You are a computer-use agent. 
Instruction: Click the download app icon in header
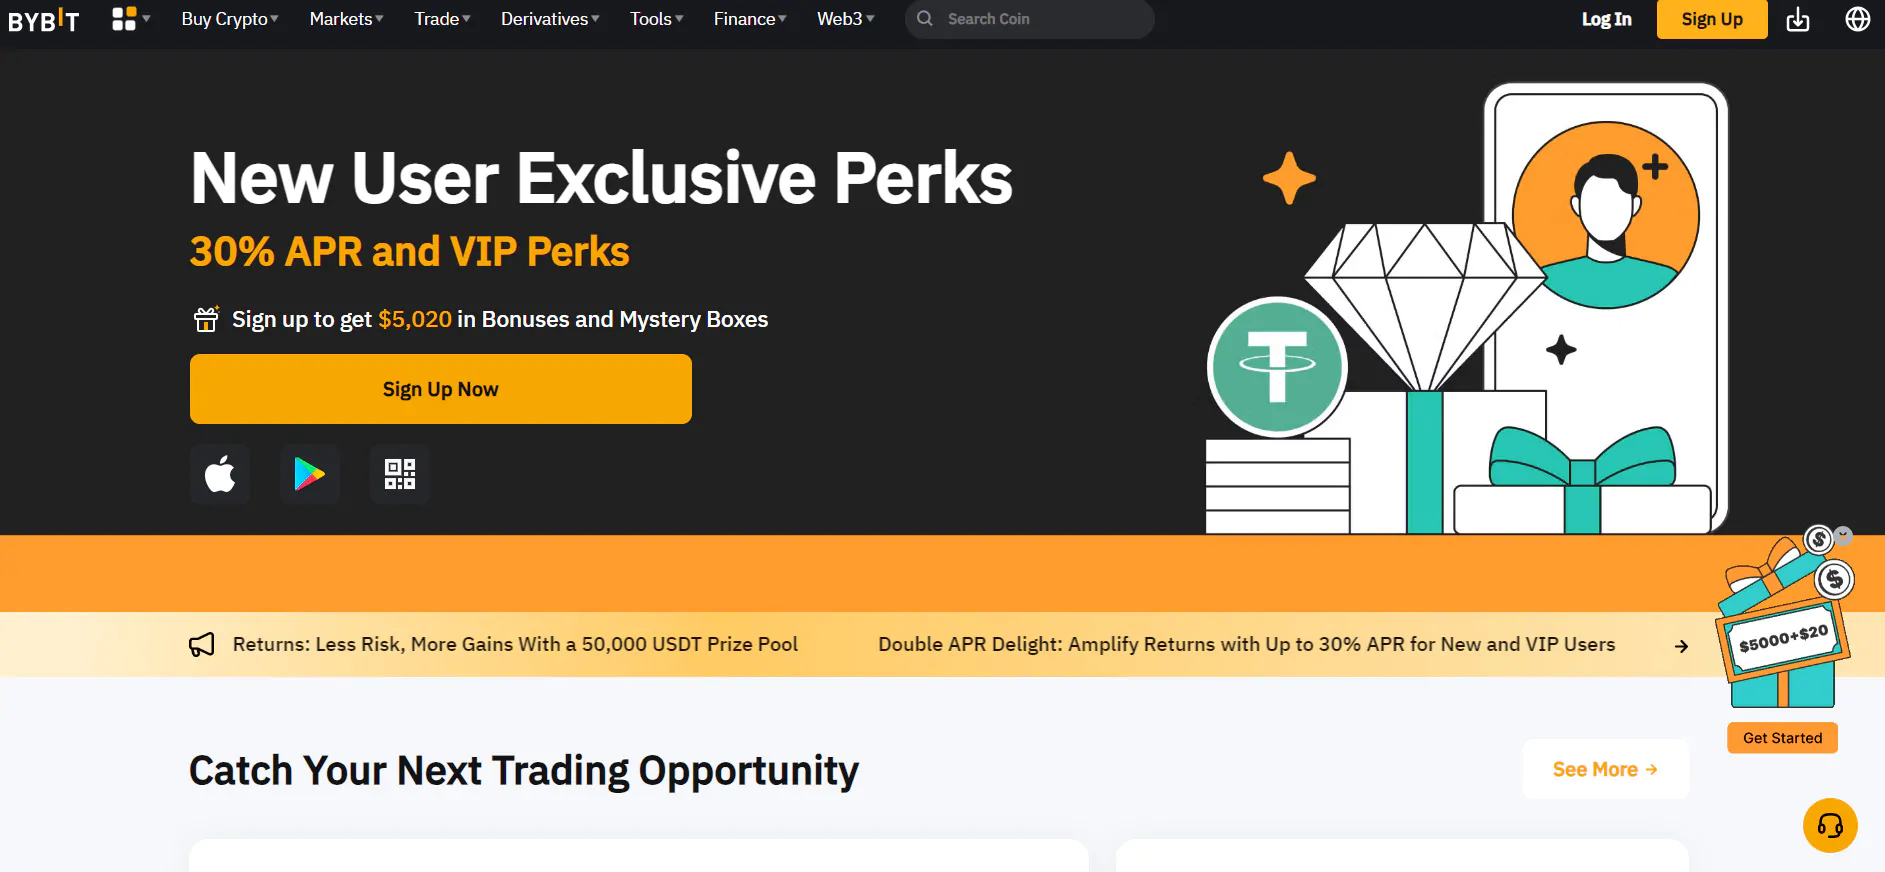coord(1798,19)
